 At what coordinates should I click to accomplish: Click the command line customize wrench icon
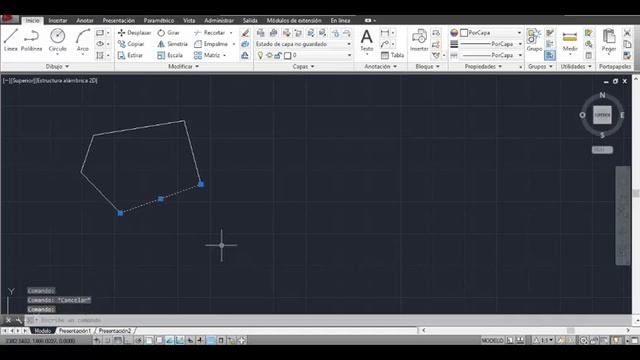click(18, 320)
